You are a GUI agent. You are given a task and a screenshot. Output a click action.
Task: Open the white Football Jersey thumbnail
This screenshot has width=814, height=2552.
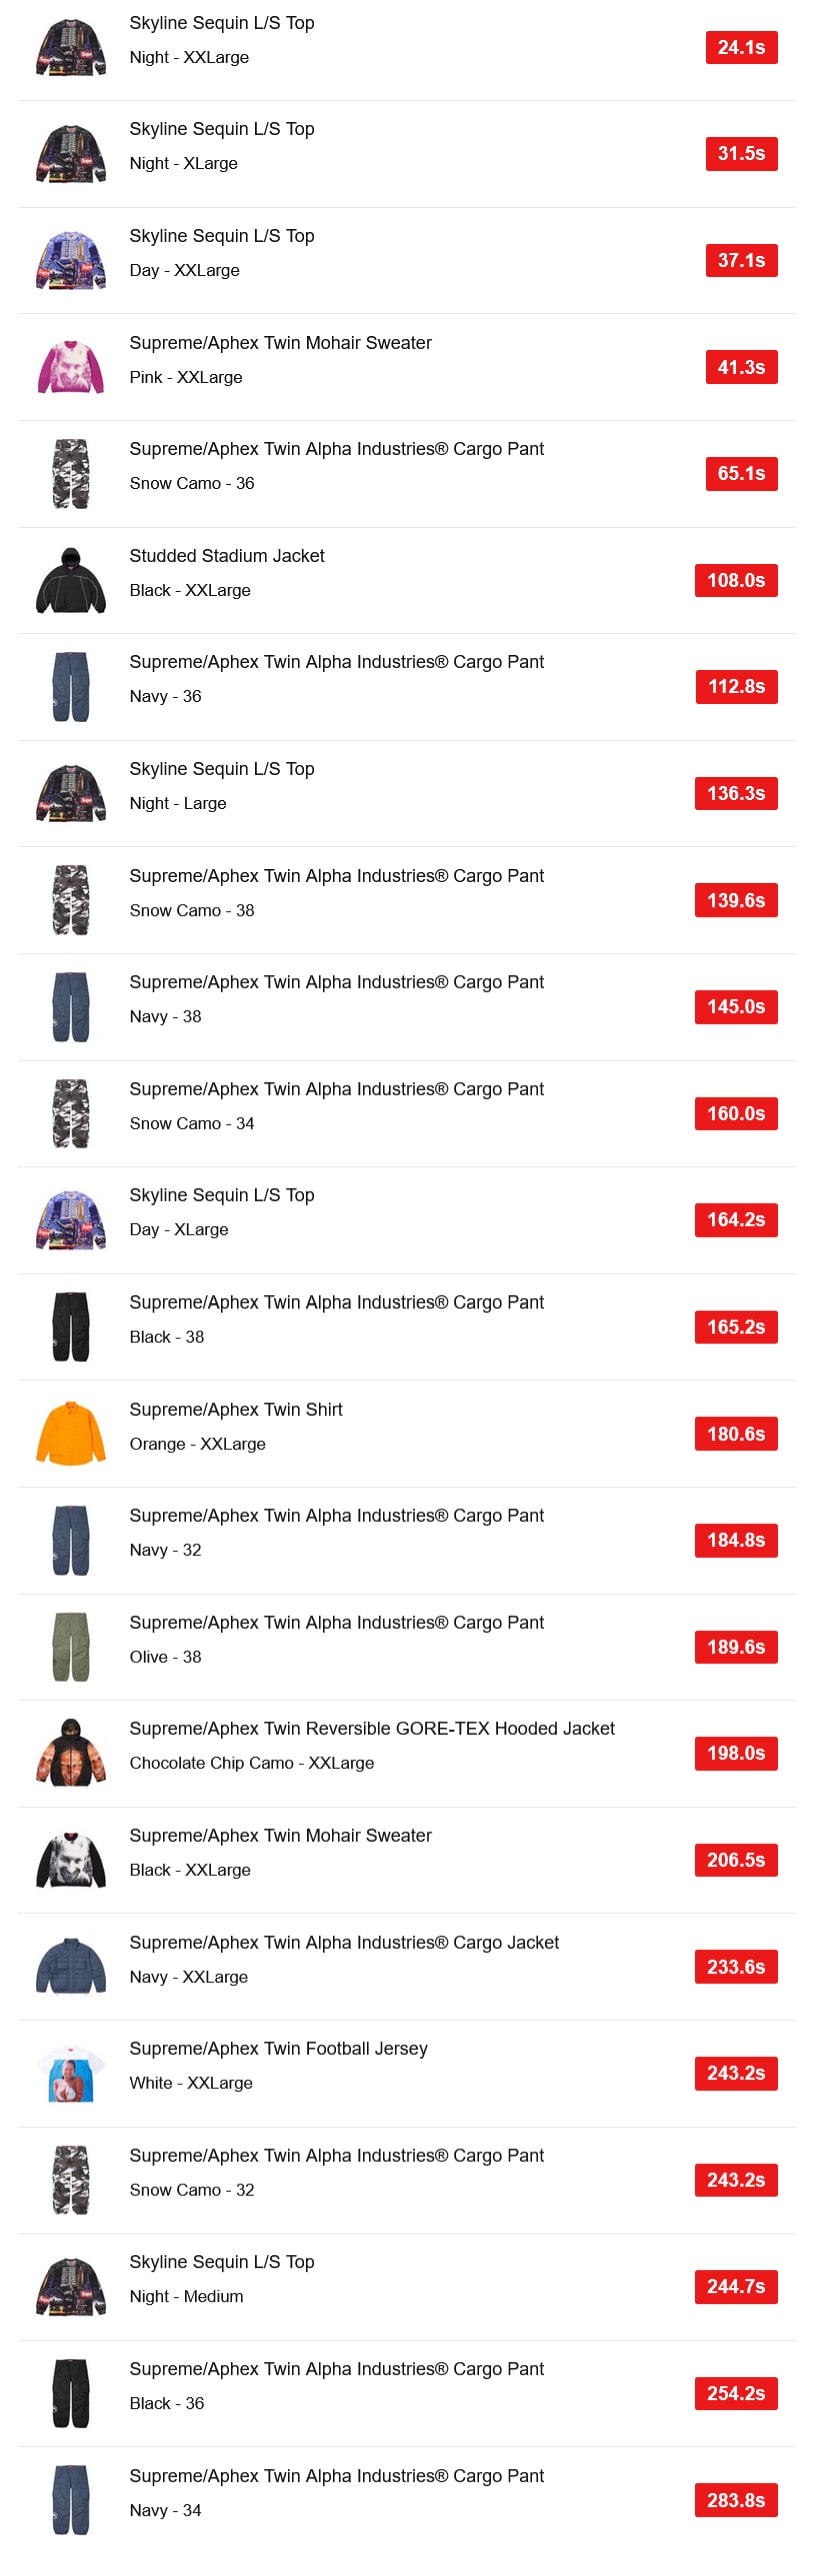pos(71,2073)
